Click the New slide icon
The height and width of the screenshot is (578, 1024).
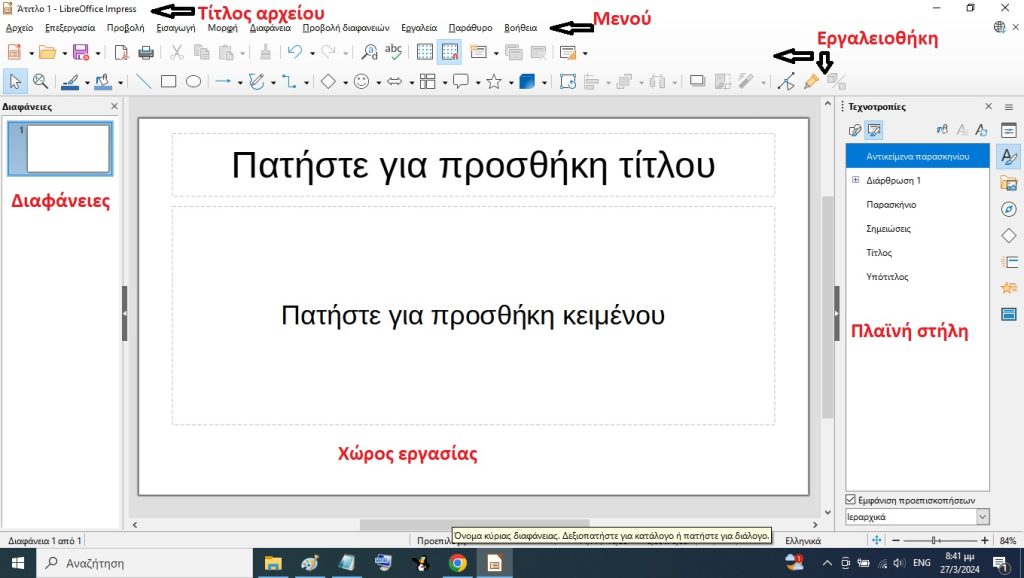click(x=479, y=52)
